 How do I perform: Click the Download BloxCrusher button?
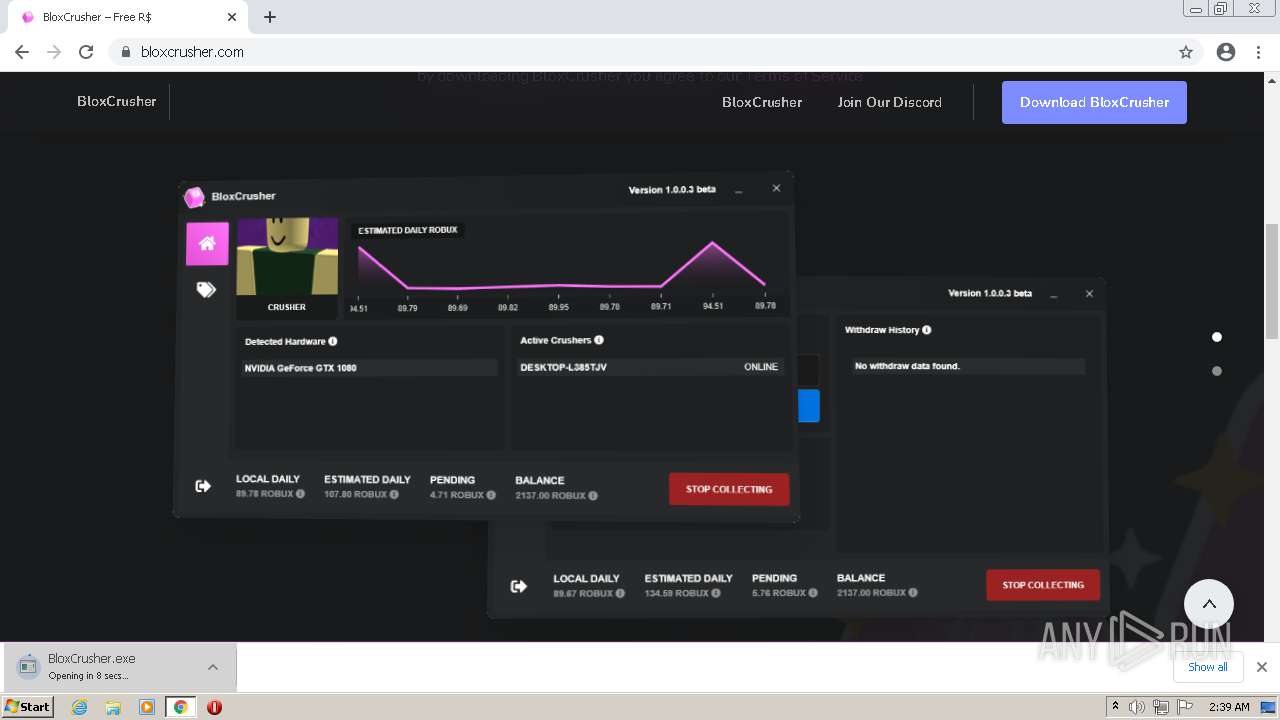point(1094,102)
